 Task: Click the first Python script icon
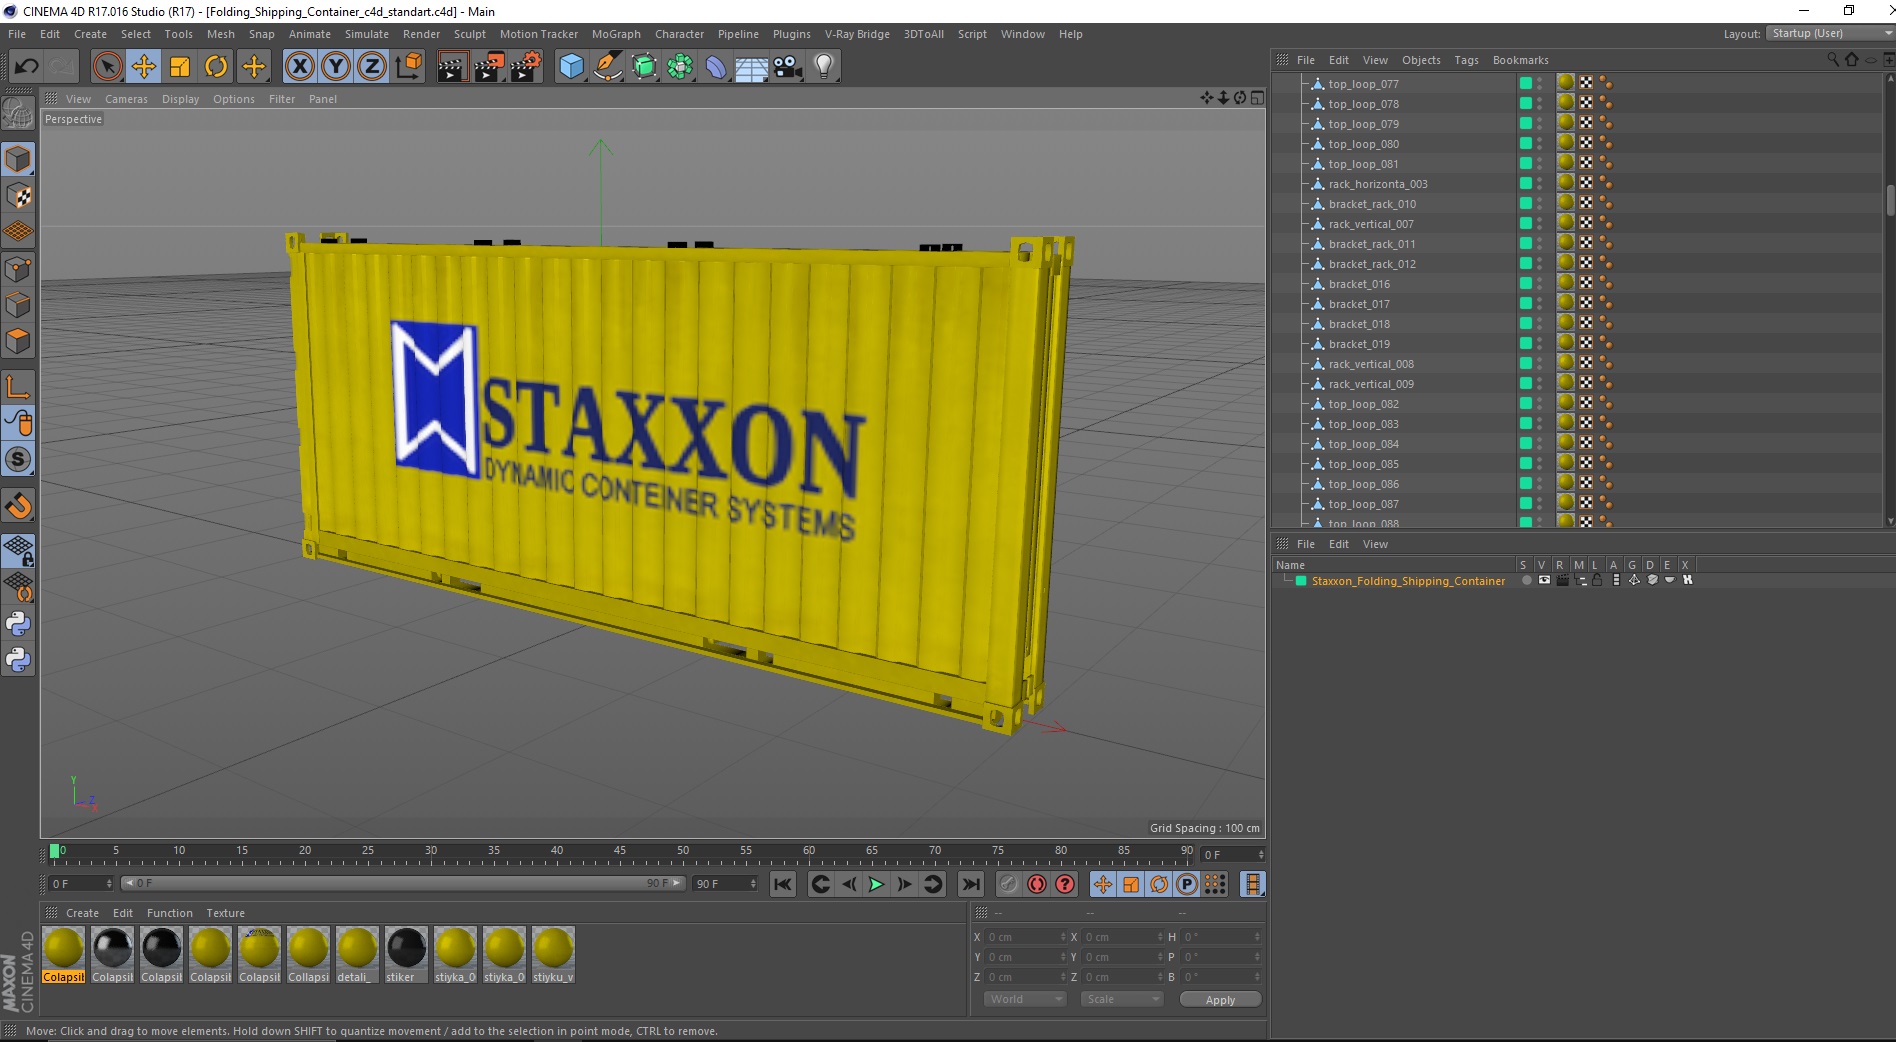coord(18,624)
